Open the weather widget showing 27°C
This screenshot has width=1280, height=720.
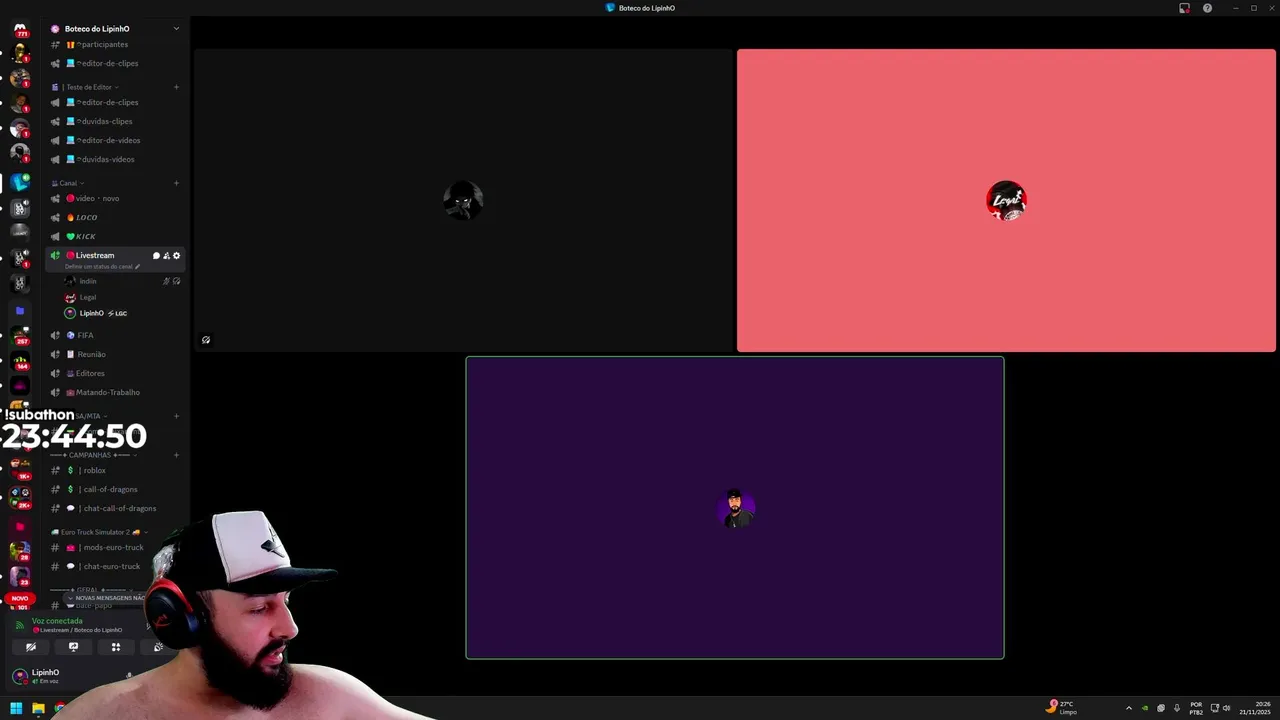(1062, 707)
